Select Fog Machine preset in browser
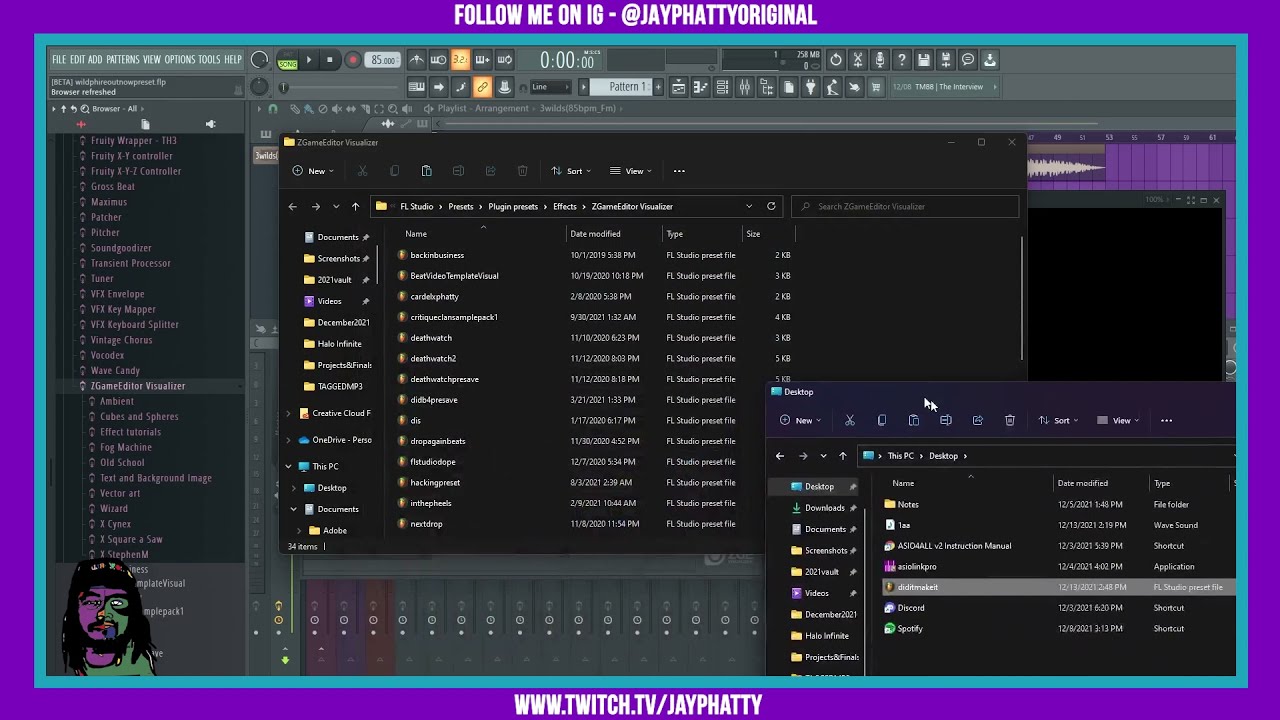 pos(126,447)
